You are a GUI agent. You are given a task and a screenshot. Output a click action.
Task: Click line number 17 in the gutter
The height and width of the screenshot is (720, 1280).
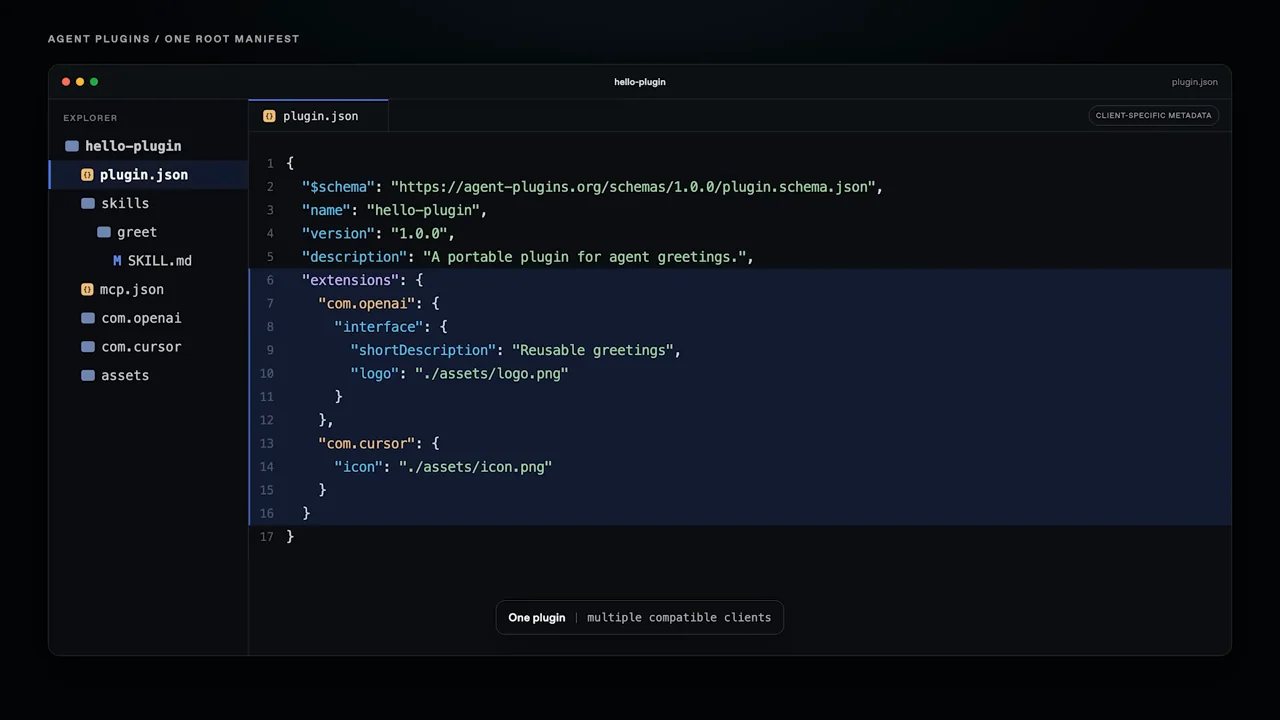click(x=266, y=537)
